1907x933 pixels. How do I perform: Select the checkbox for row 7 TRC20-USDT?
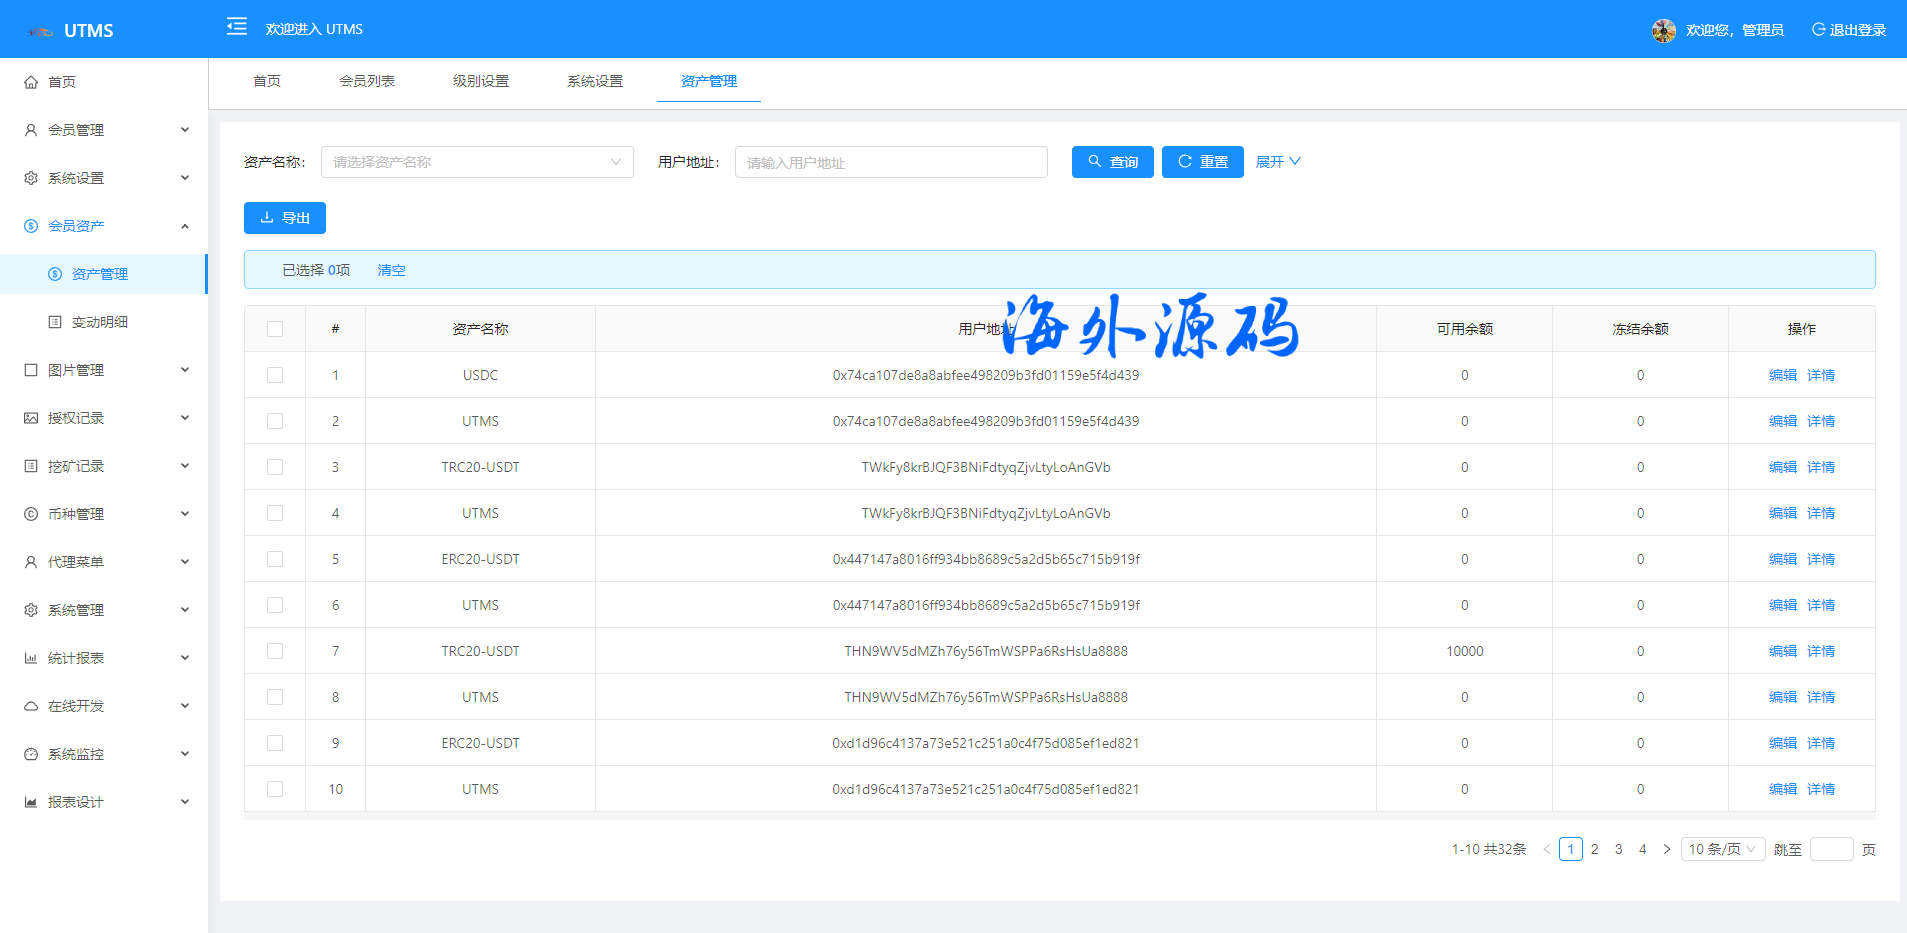[275, 651]
